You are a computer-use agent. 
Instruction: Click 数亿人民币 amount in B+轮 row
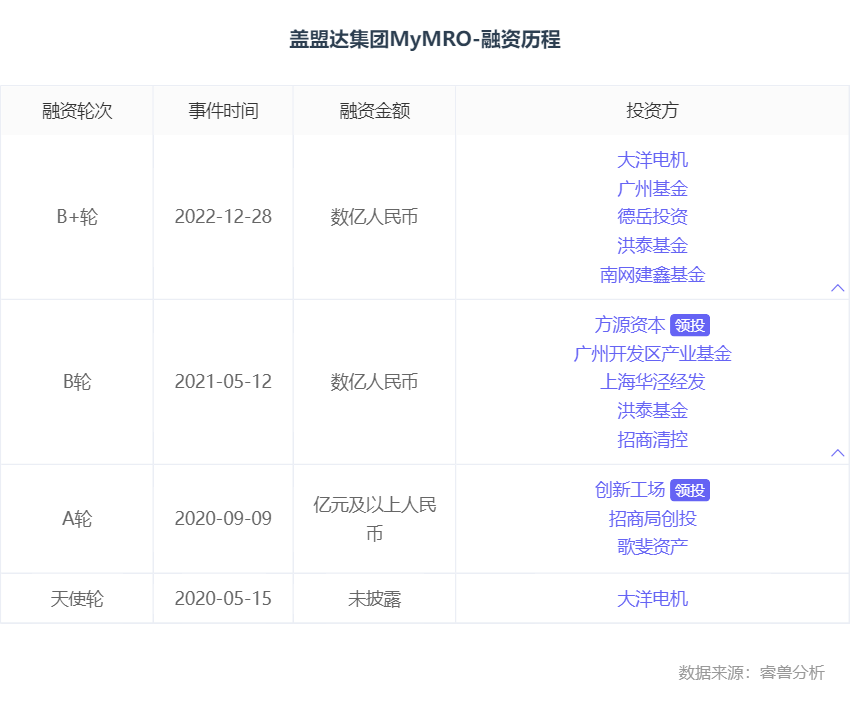pyautogui.click(x=375, y=217)
